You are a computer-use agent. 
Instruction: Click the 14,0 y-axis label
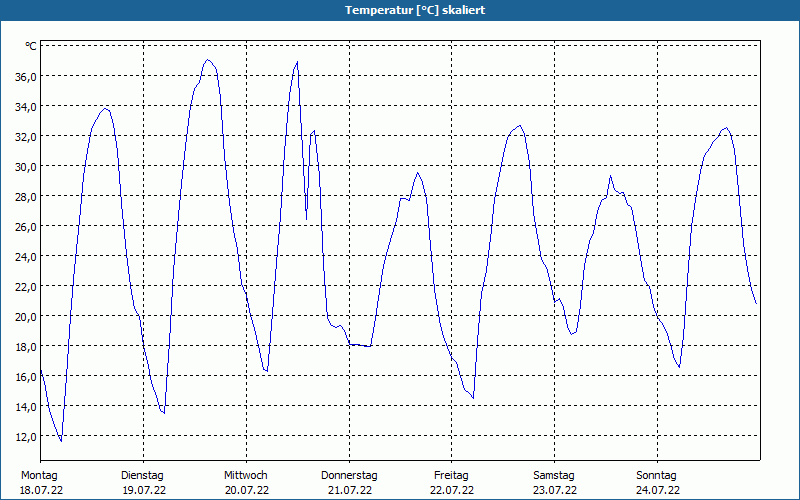point(26,407)
